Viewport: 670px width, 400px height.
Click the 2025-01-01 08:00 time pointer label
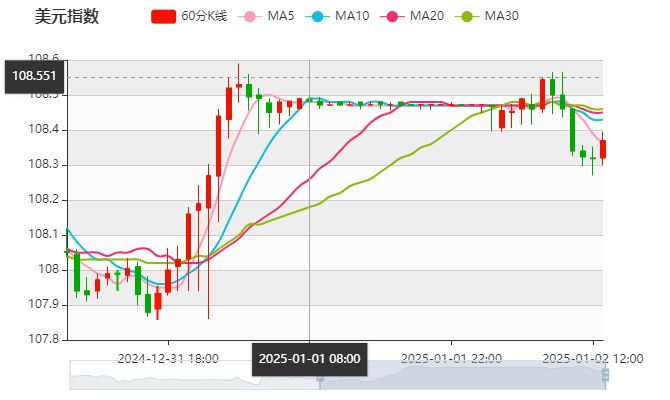point(309,358)
